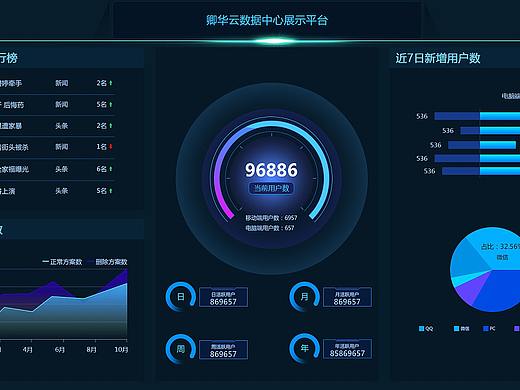The width and height of the screenshot is (520, 390).
Task: Click the 4月 axis label
Action: [x=28, y=349]
